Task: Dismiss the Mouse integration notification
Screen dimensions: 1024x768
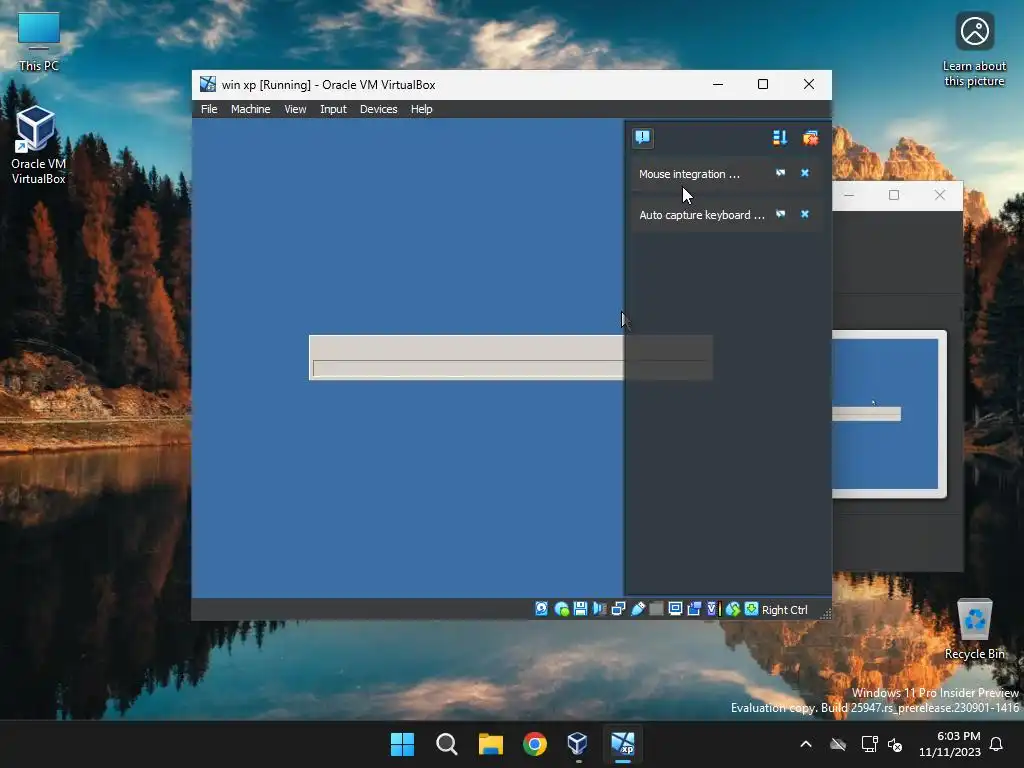Action: [x=805, y=173]
